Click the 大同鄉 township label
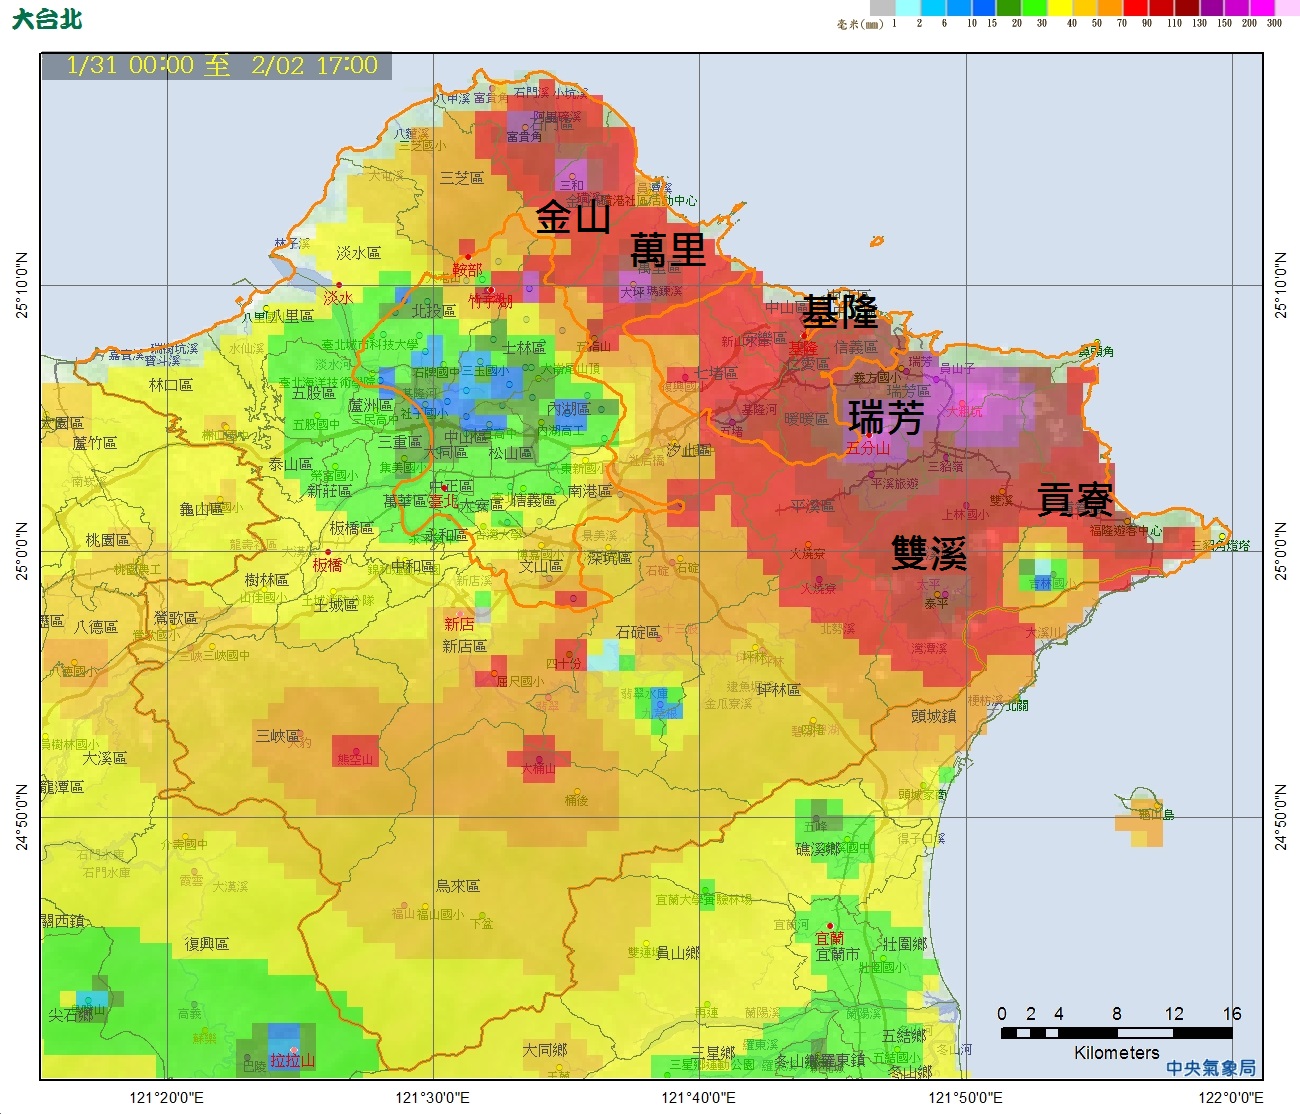Viewport: 1300px width, 1114px height. [544, 1050]
